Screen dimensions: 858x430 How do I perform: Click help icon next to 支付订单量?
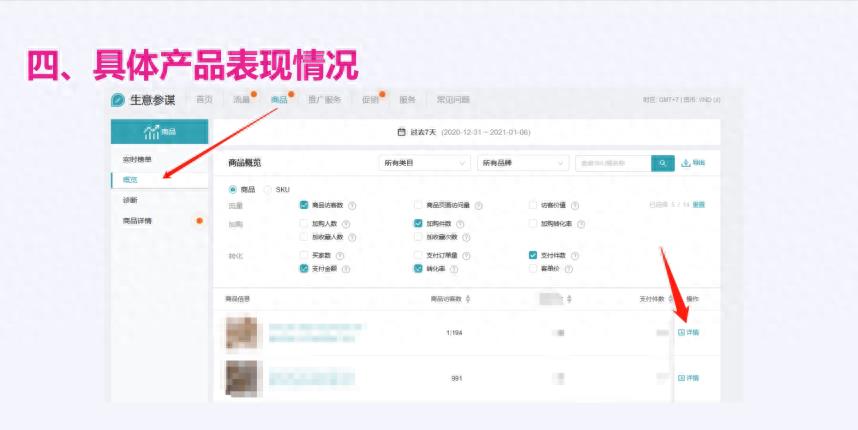tap(466, 255)
